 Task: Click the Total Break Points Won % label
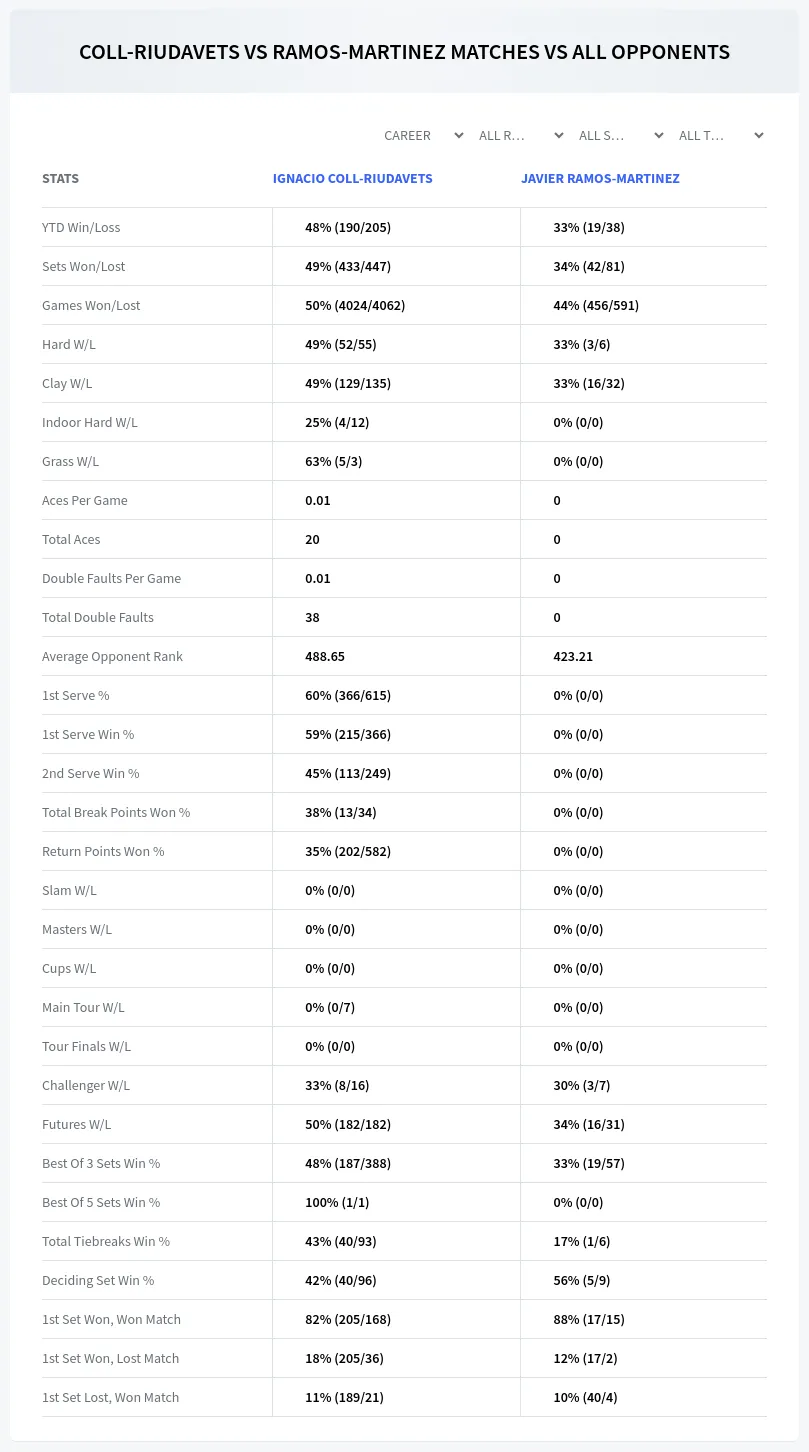click(x=116, y=812)
